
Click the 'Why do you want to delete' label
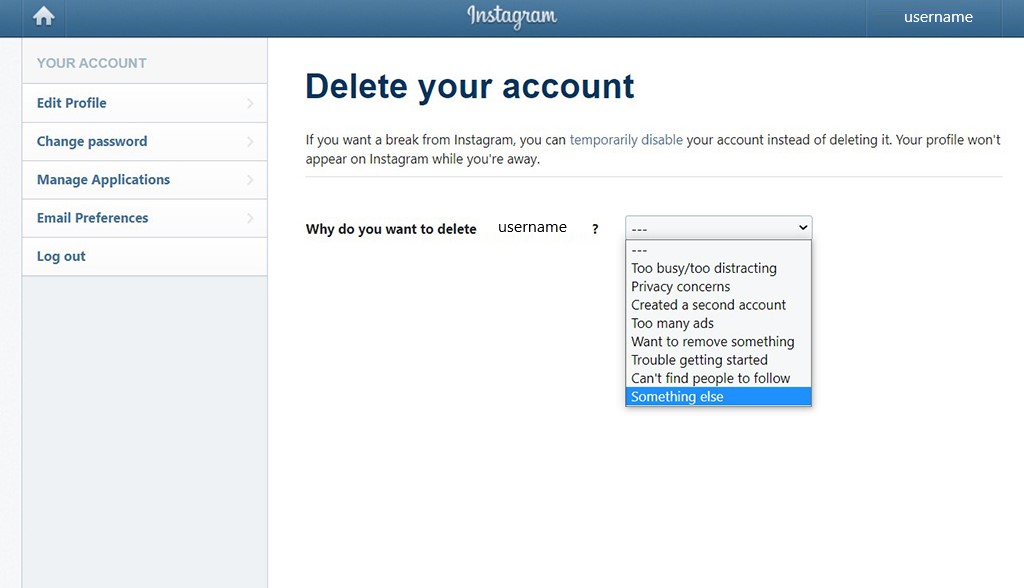coord(391,229)
